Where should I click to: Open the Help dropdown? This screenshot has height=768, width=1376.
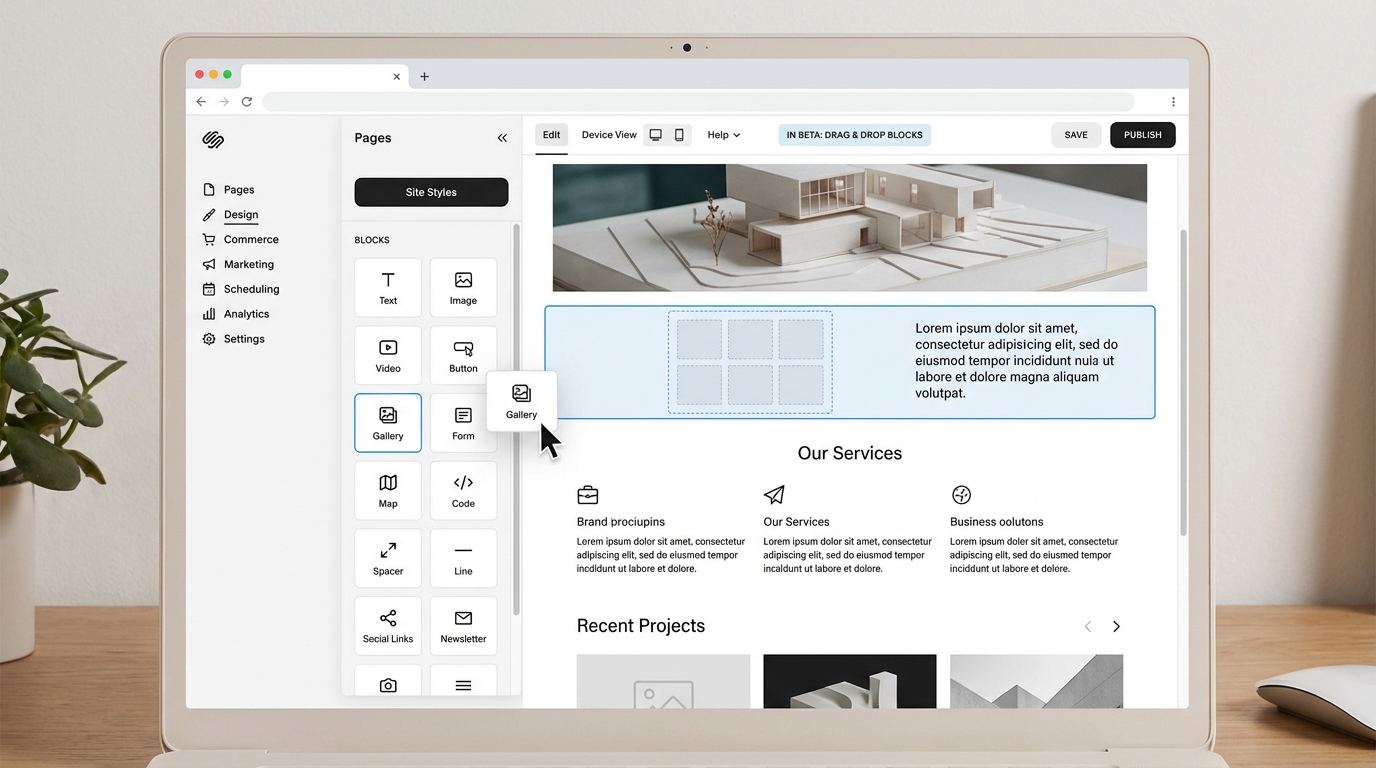pyautogui.click(x=723, y=134)
